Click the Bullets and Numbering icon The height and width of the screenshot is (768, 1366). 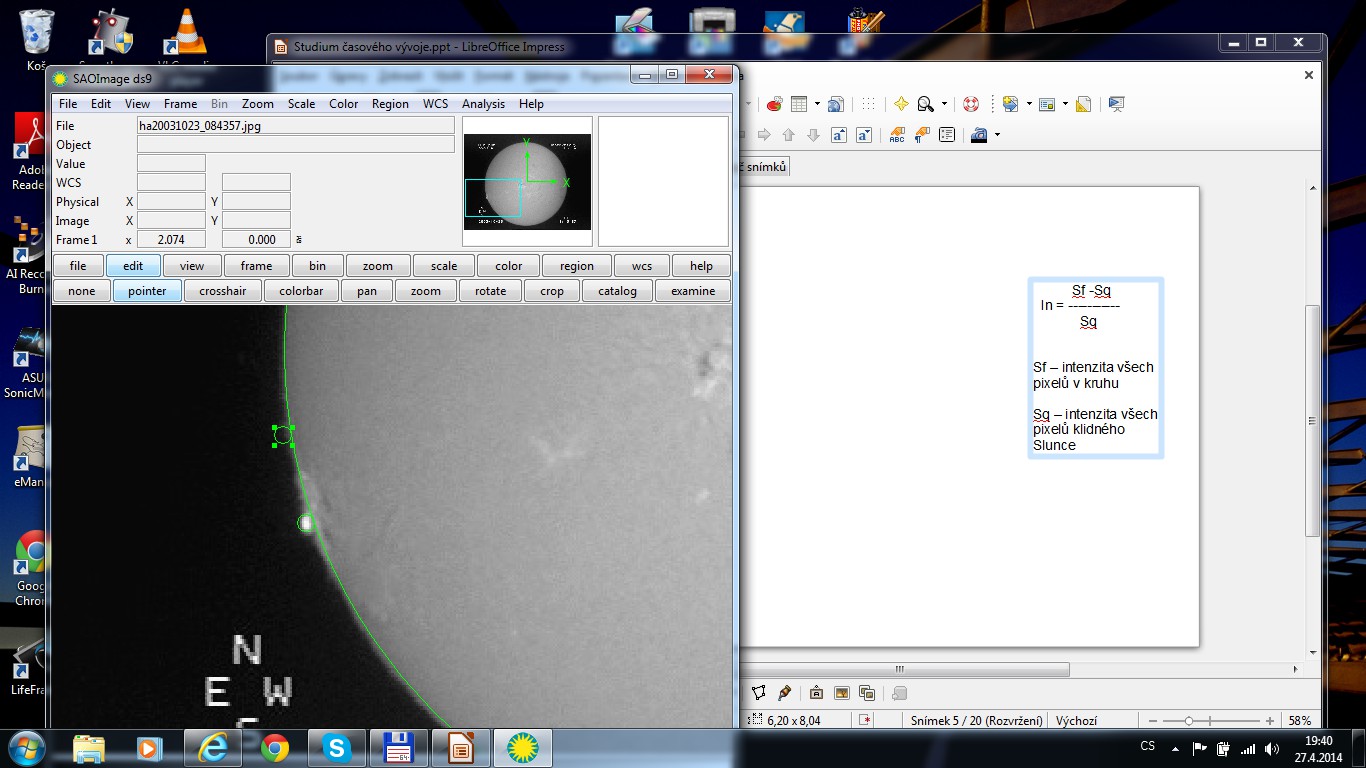click(x=947, y=135)
